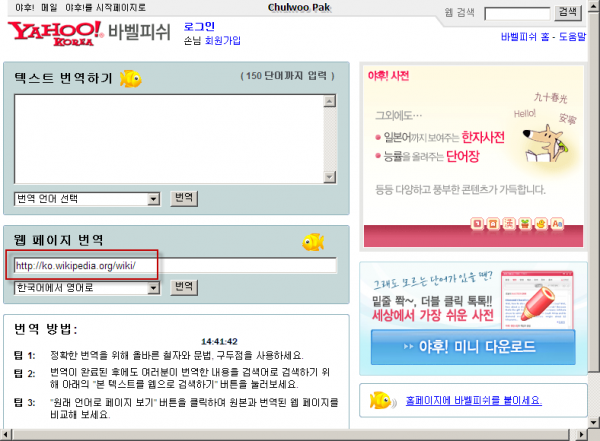
Task: Click the fish icon beside 텍스트 번역하기
Action: coord(130,79)
